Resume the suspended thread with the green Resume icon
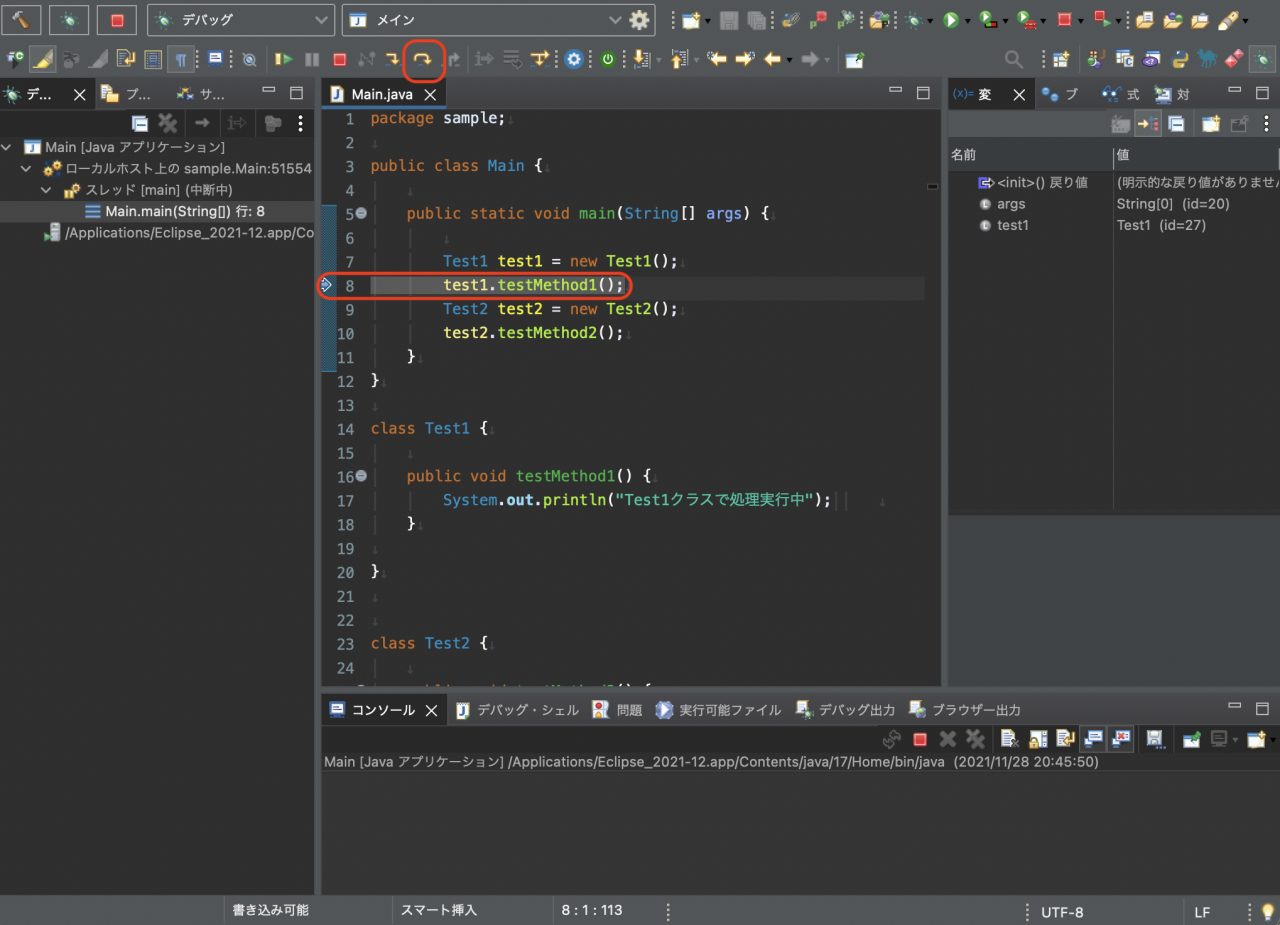 [283, 59]
